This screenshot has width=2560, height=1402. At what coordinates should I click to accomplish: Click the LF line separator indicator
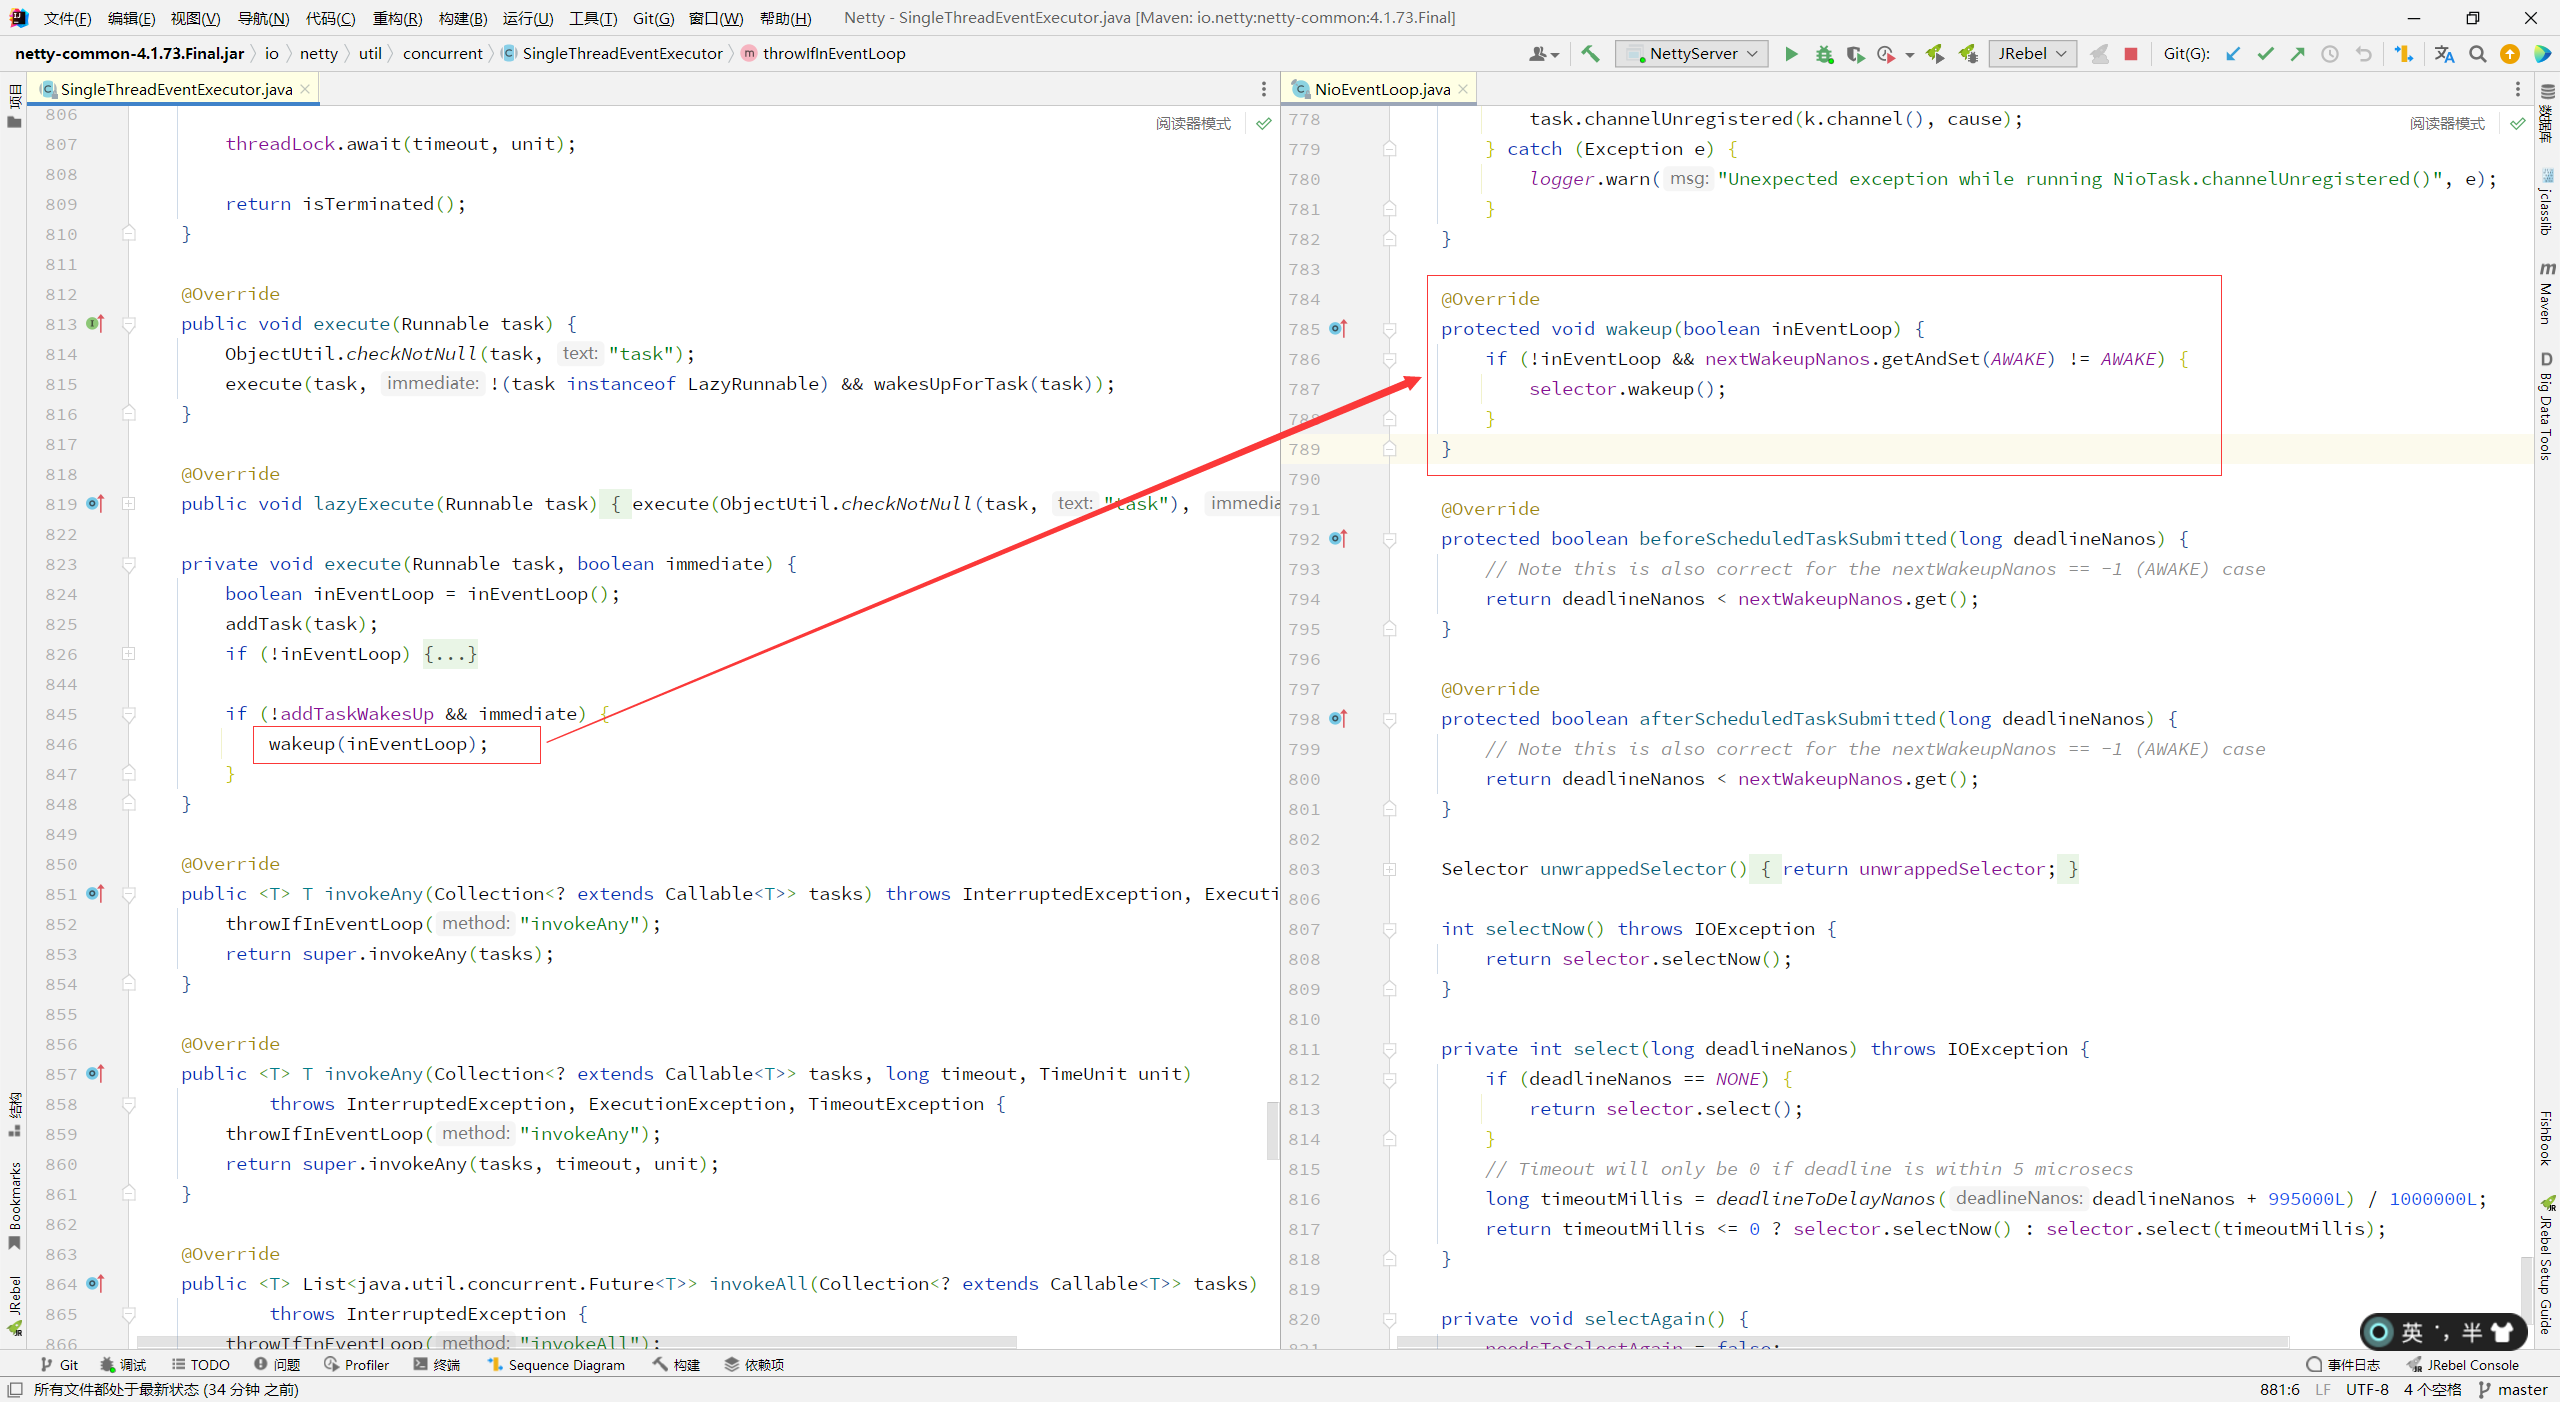coord(2322,1389)
